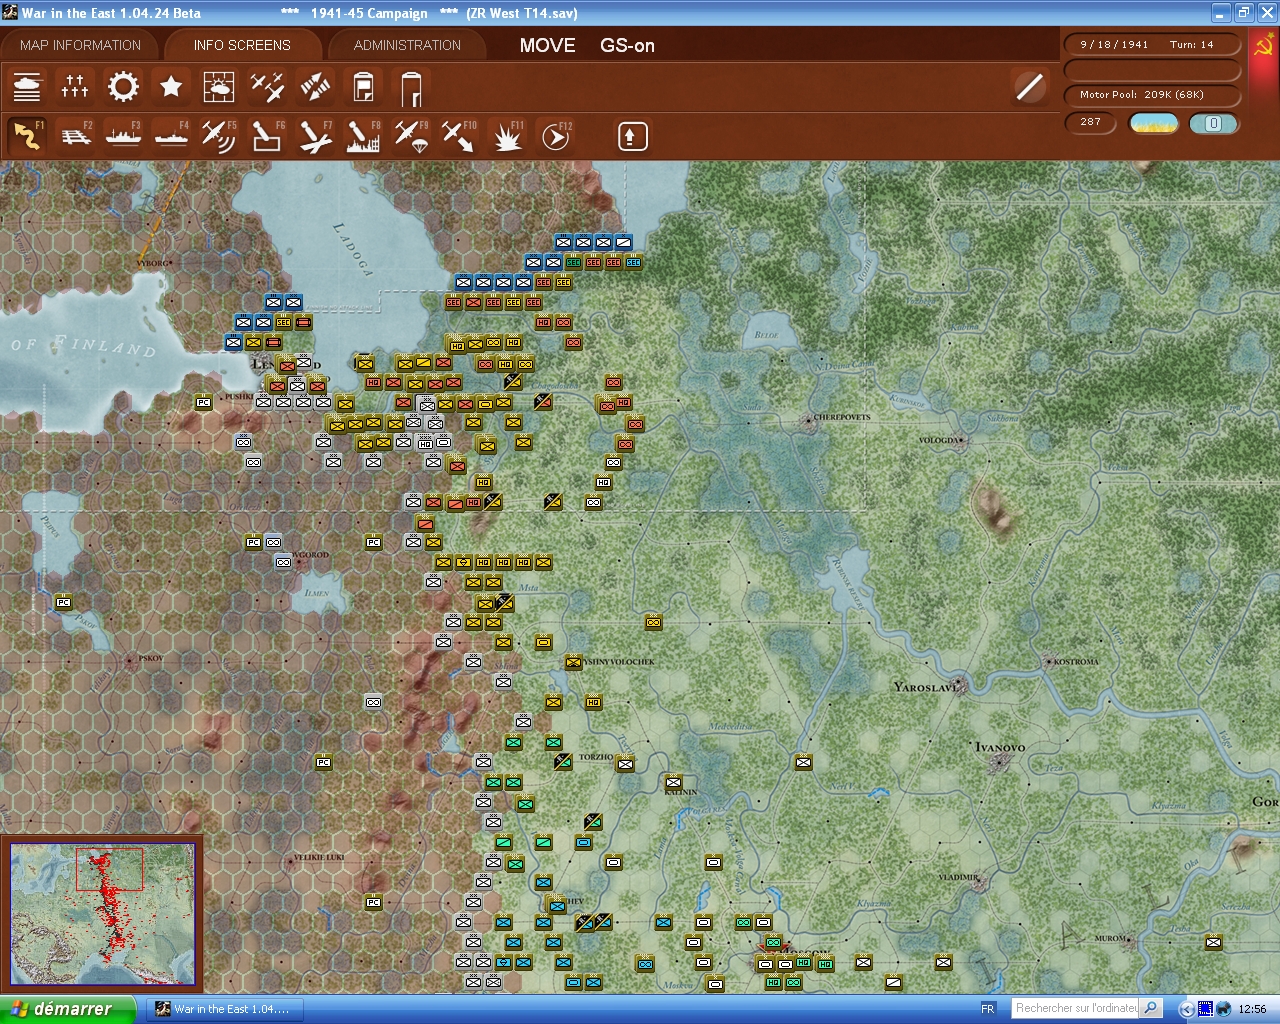This screenshot has height=1024, width=1280.
Task: Select the F8 bomb city mode
Action: click(x=363, y=136)
